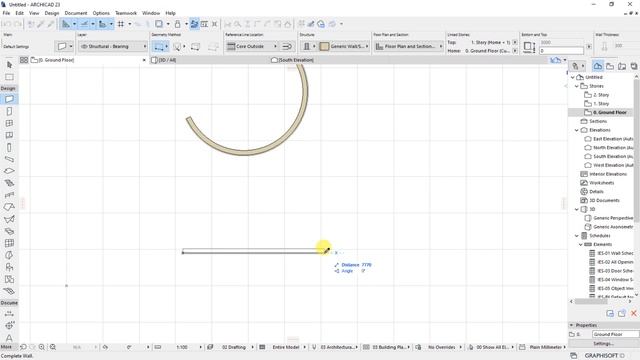Open the Document menu
The width and height of the screenshot is (640, 360).
click(x=76, y=13)
